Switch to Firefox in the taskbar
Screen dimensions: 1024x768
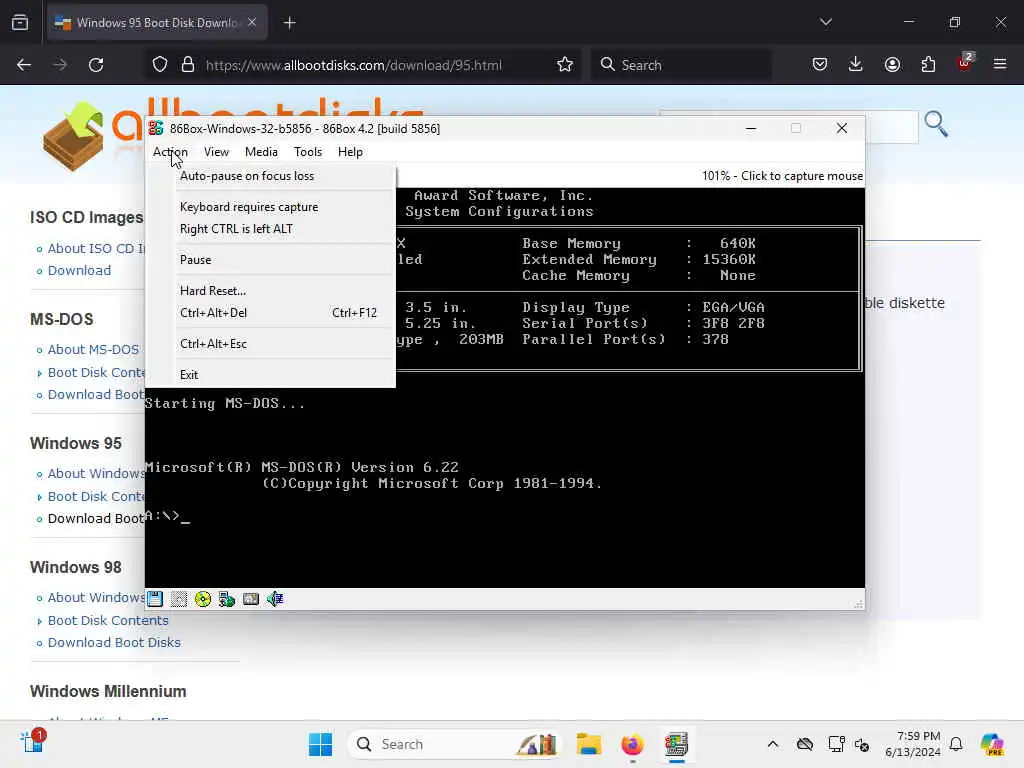pos(632,744)
